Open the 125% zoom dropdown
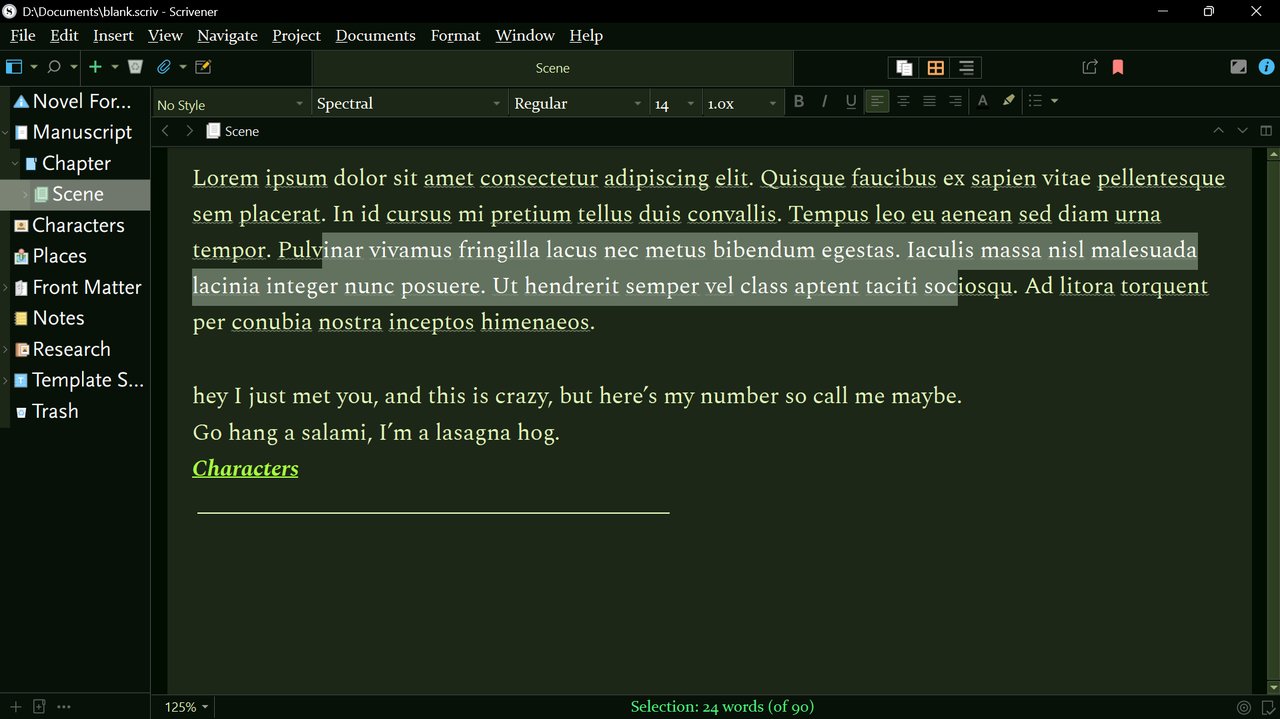The width and height of the screenshot is (1280, 719). point(186,707)
